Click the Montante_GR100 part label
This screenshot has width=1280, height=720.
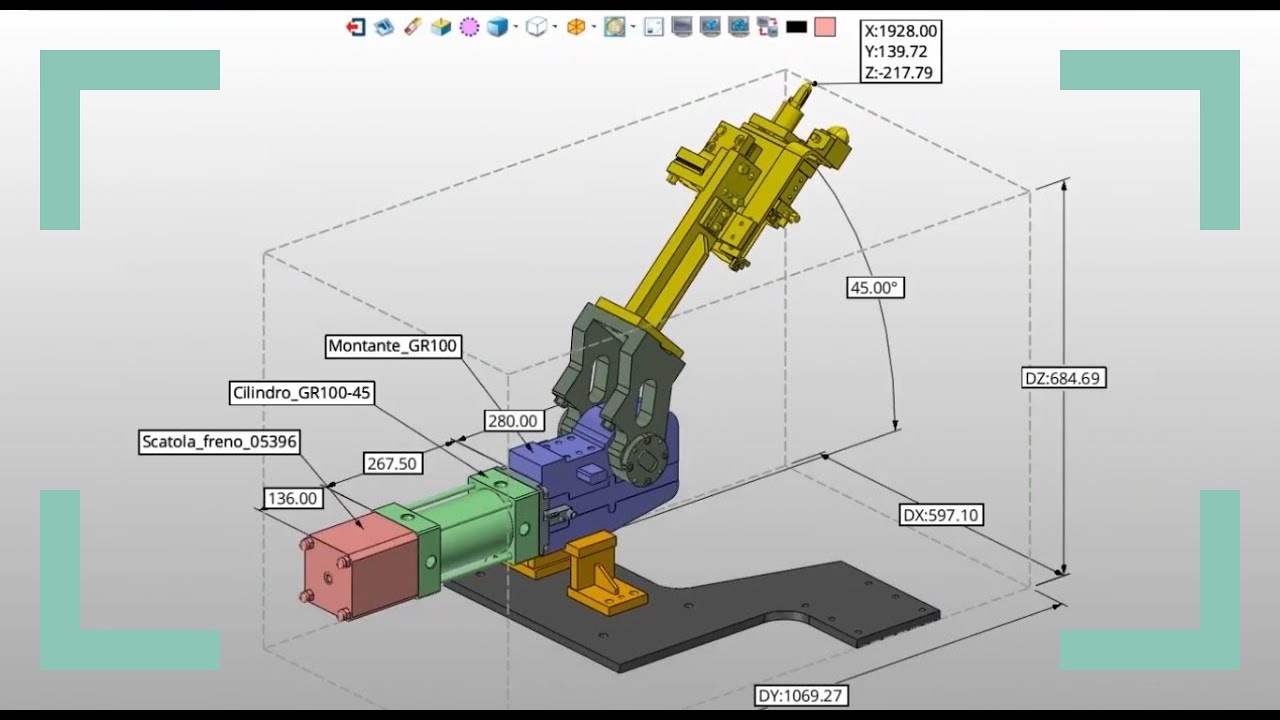392,346
